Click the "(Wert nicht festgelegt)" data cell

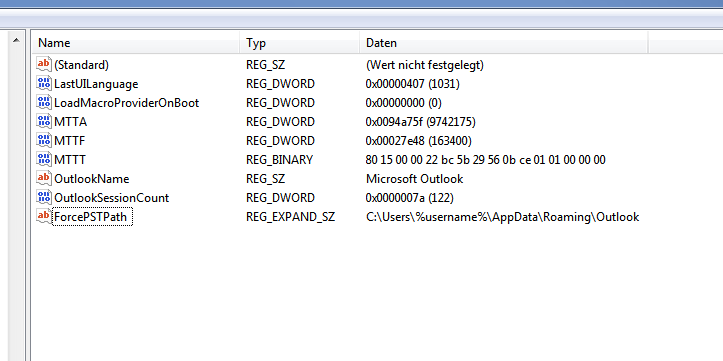point(425,65)
